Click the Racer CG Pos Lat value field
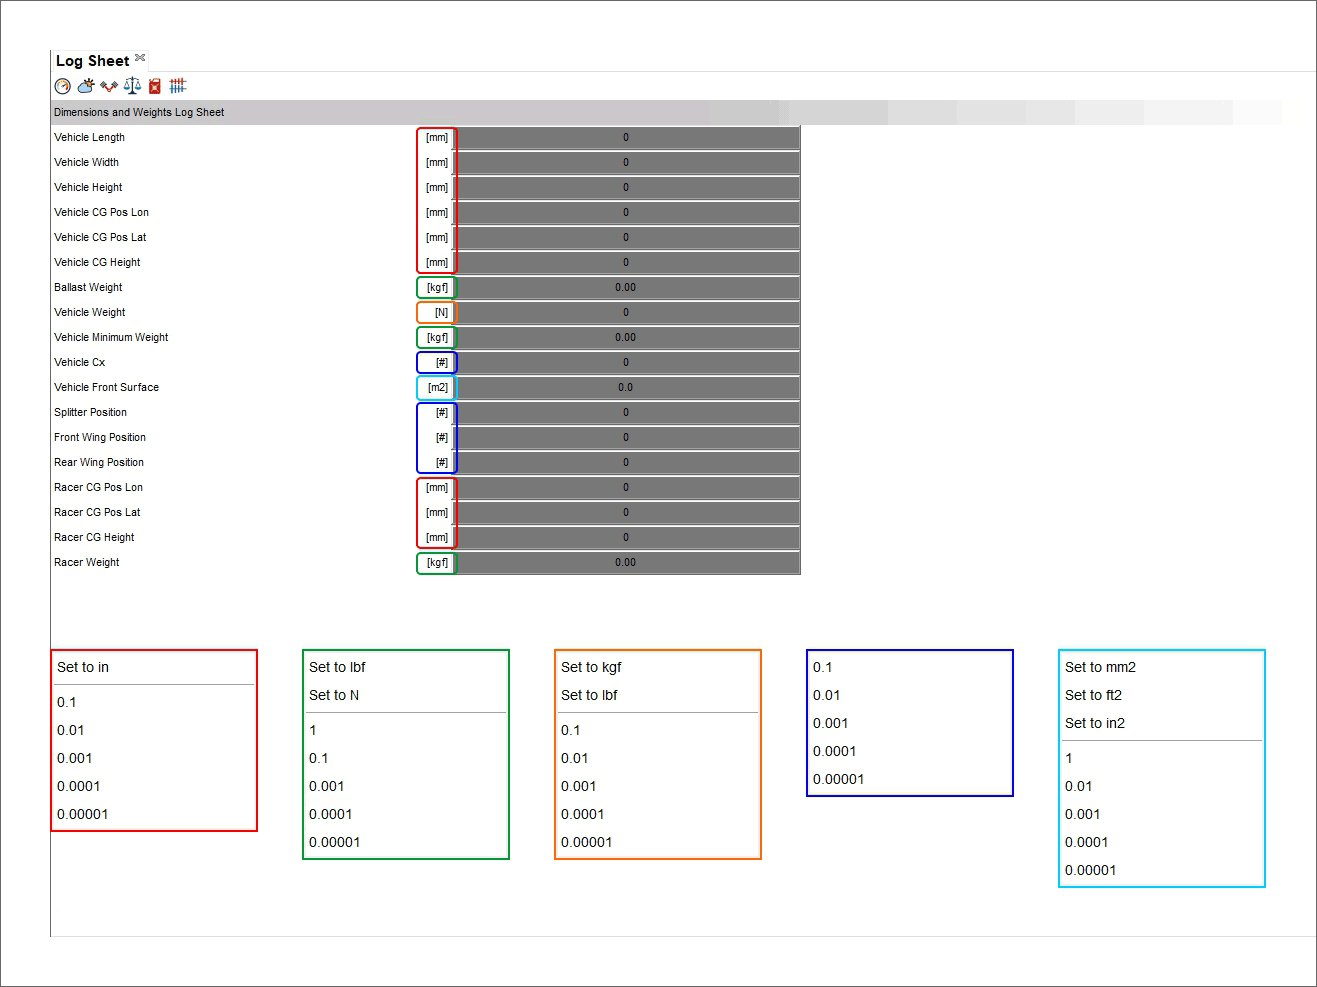1317x987 pixels. coord(627,513)
